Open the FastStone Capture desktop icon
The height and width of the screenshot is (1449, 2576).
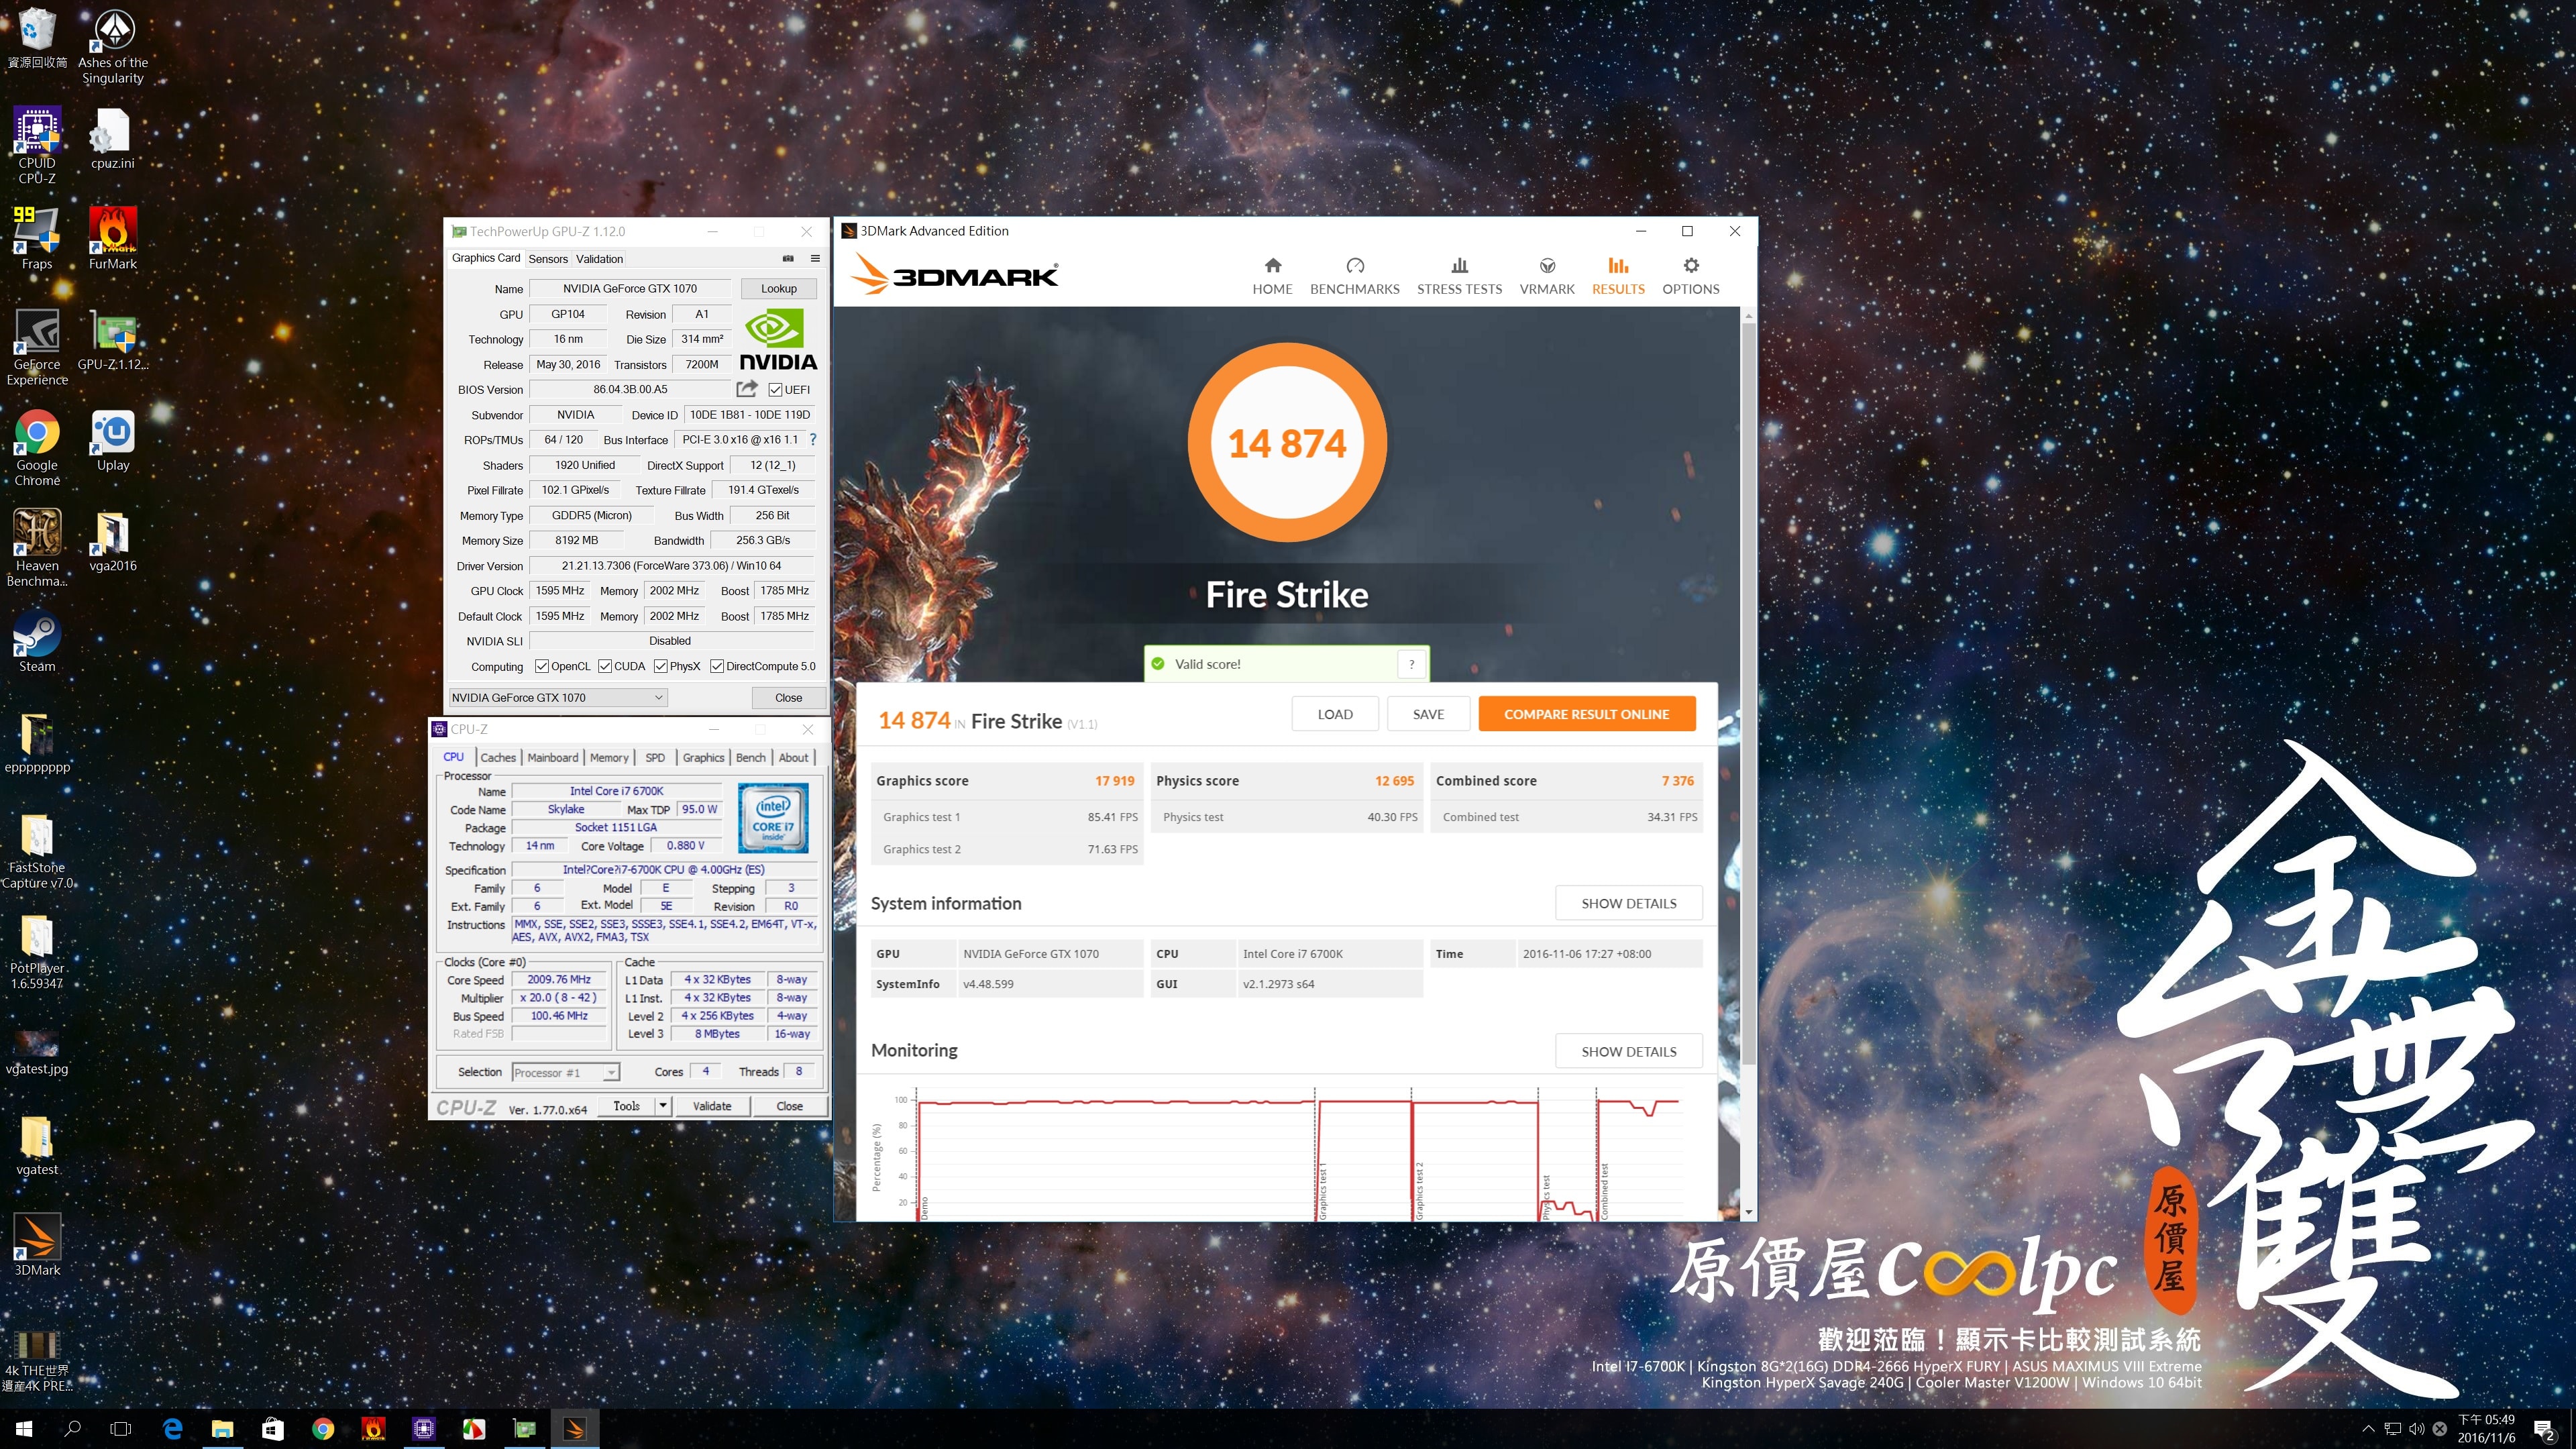(37, 850)
